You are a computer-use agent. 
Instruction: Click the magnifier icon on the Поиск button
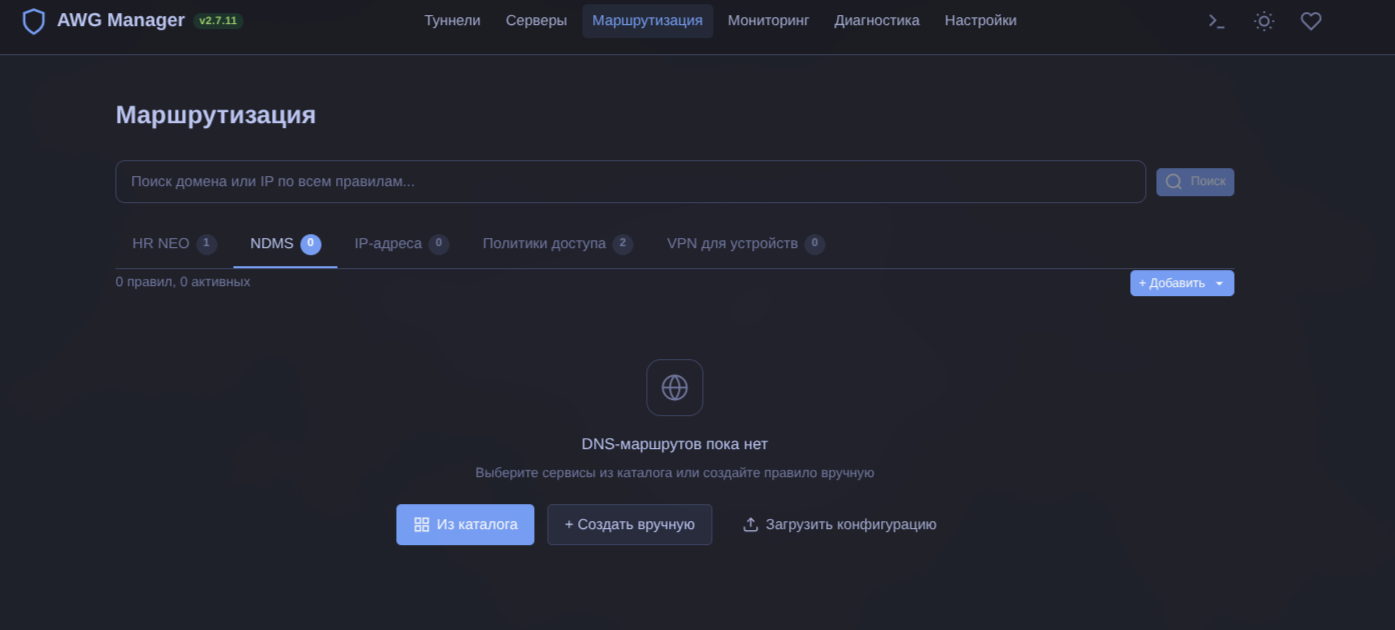(x=1173, y=181)
